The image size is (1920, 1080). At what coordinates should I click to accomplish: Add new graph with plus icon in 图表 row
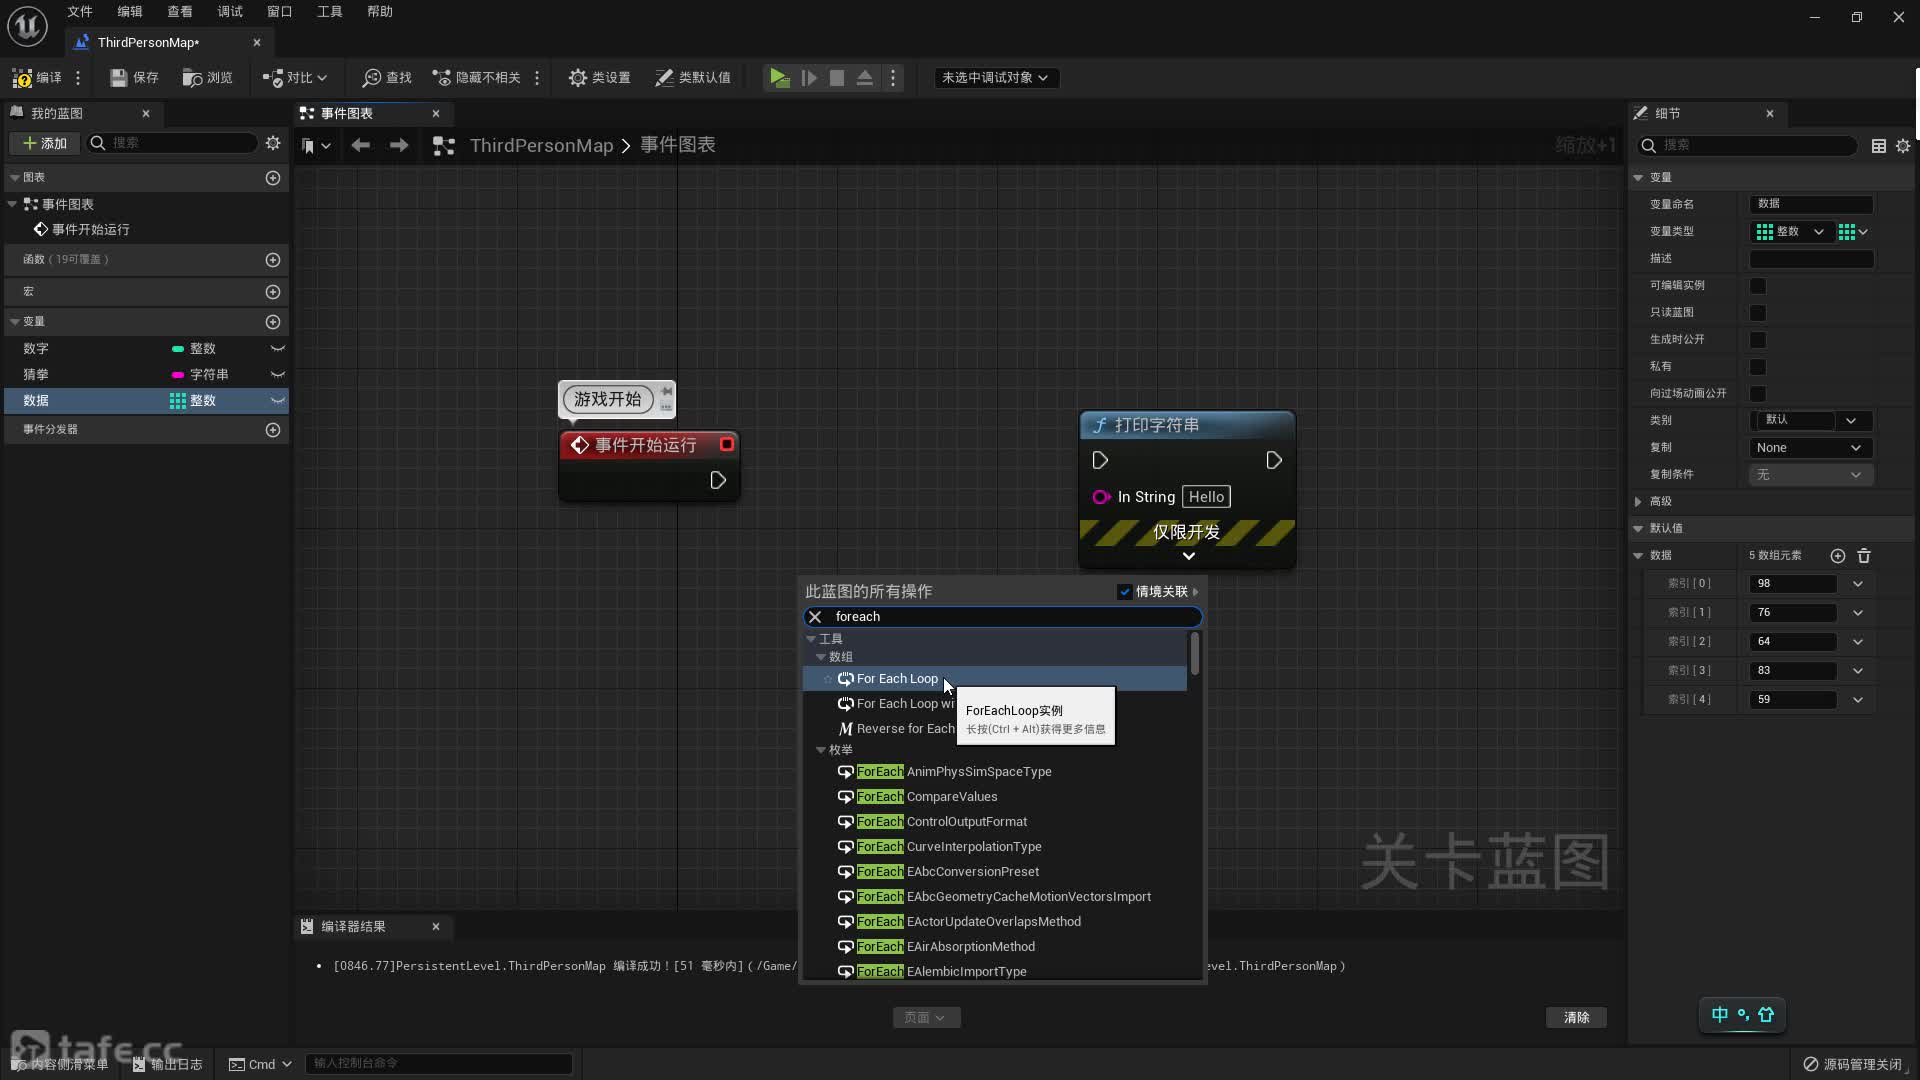[x=273, y=178]
